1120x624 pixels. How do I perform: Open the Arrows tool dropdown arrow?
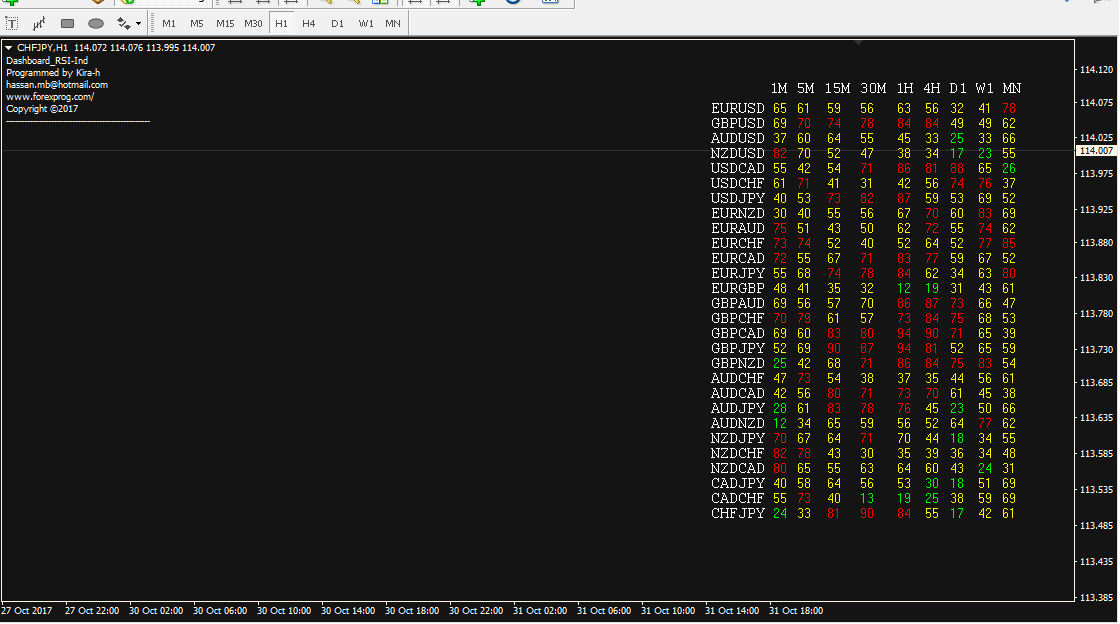tap(138, 23)
